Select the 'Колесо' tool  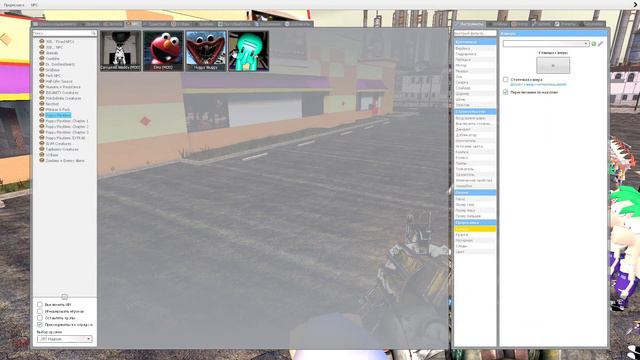[x=475, y=158]
